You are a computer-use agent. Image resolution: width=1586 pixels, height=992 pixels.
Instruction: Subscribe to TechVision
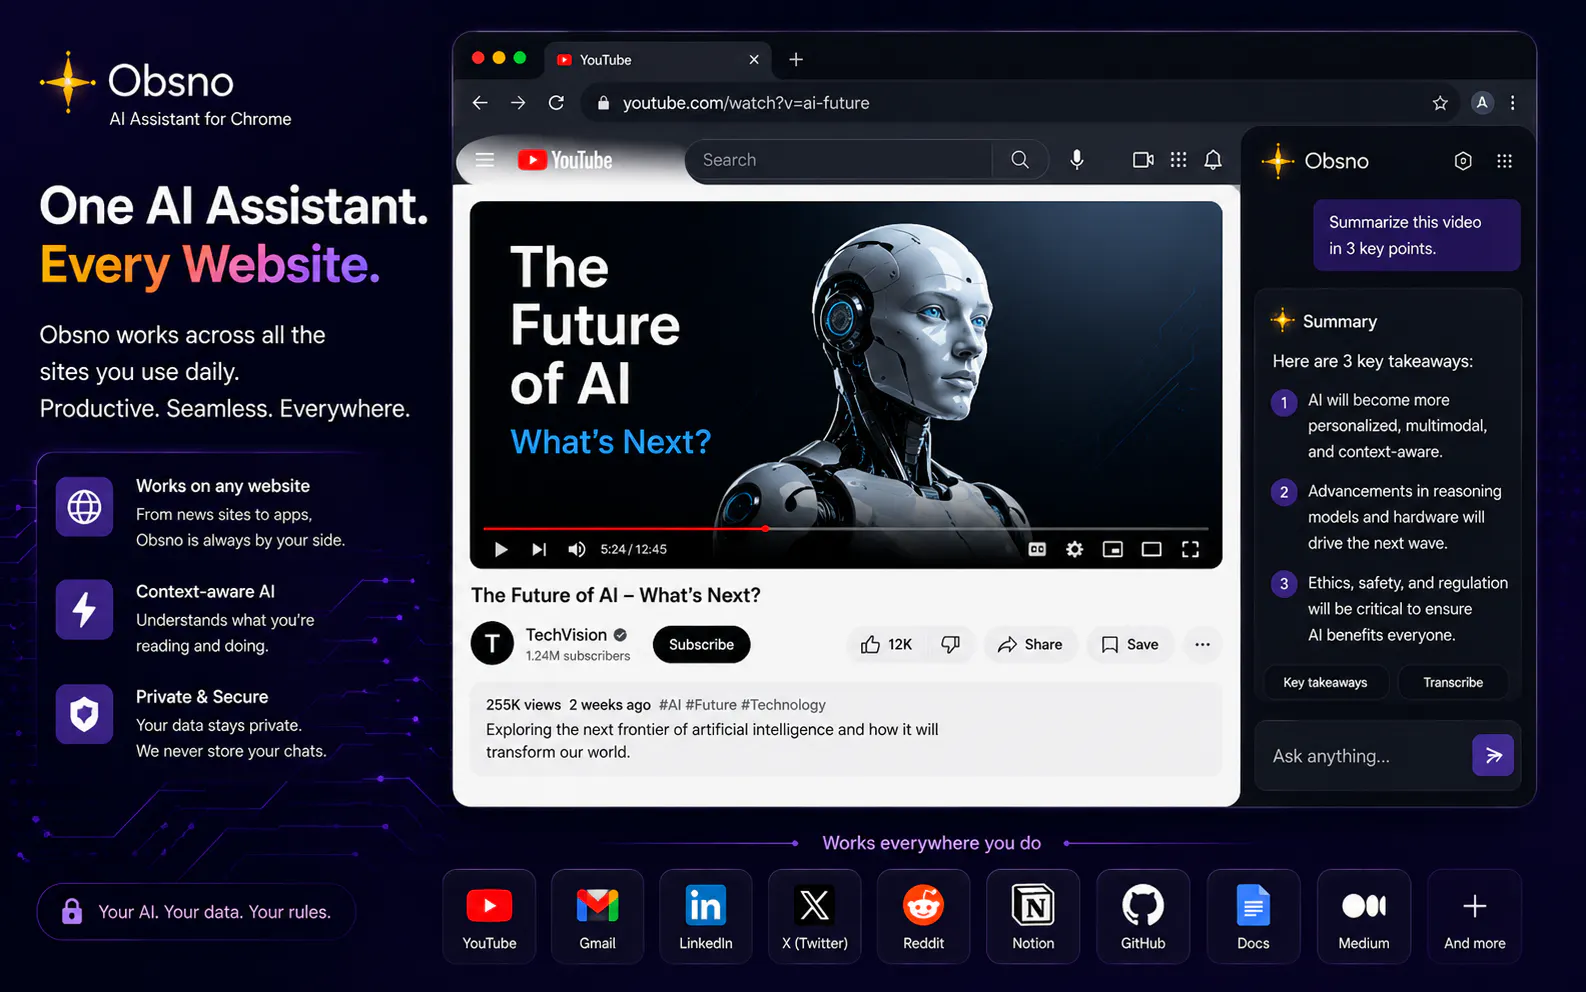point(701,644)
